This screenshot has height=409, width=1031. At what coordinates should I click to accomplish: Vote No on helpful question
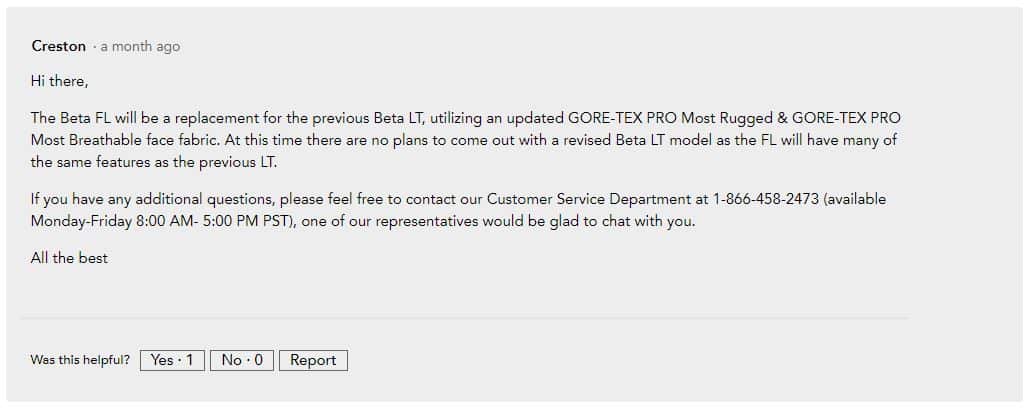point(241,360)
